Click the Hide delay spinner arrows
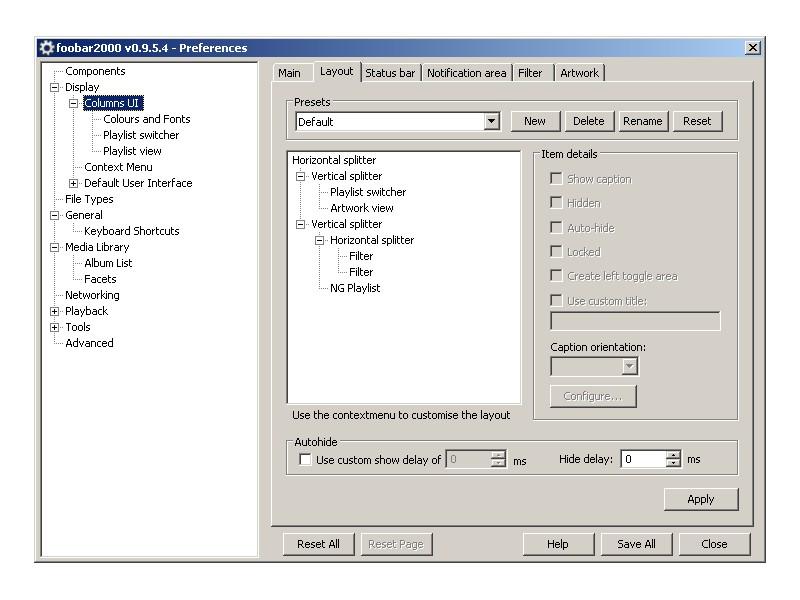800x600 pixels. pyautogui.click(x=673, y=459)
